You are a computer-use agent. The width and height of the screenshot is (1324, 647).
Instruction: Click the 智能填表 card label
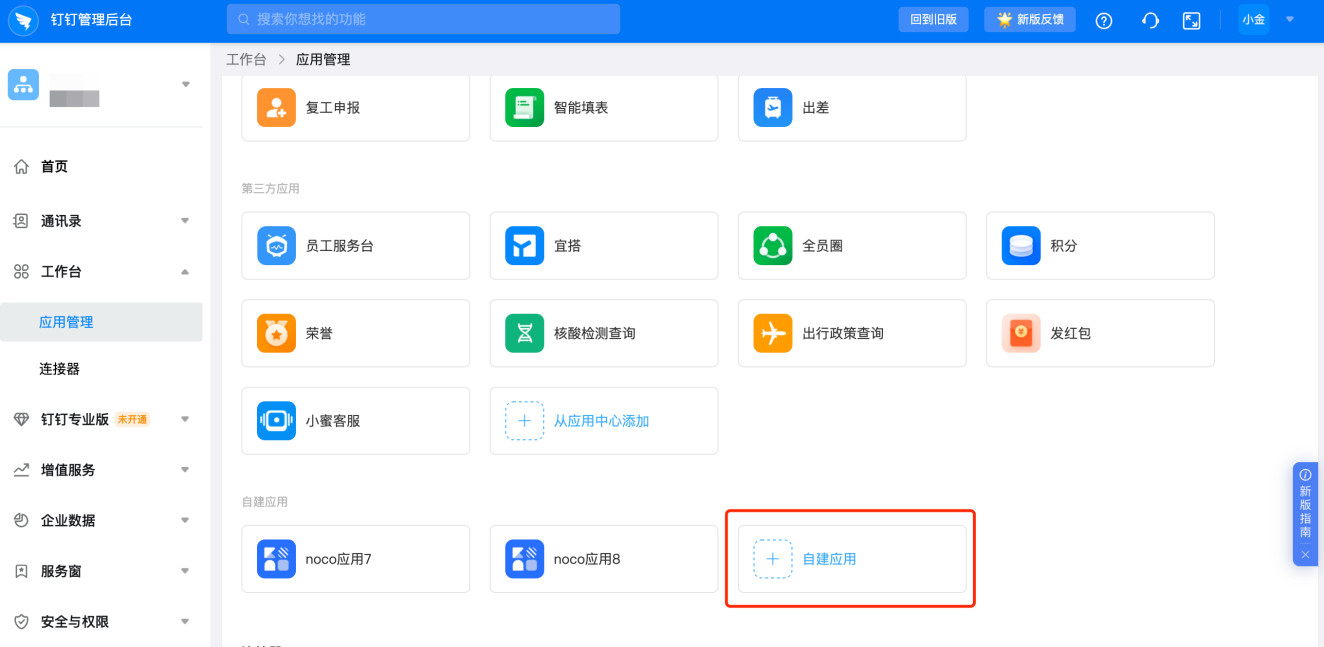[x=581, y=107]
